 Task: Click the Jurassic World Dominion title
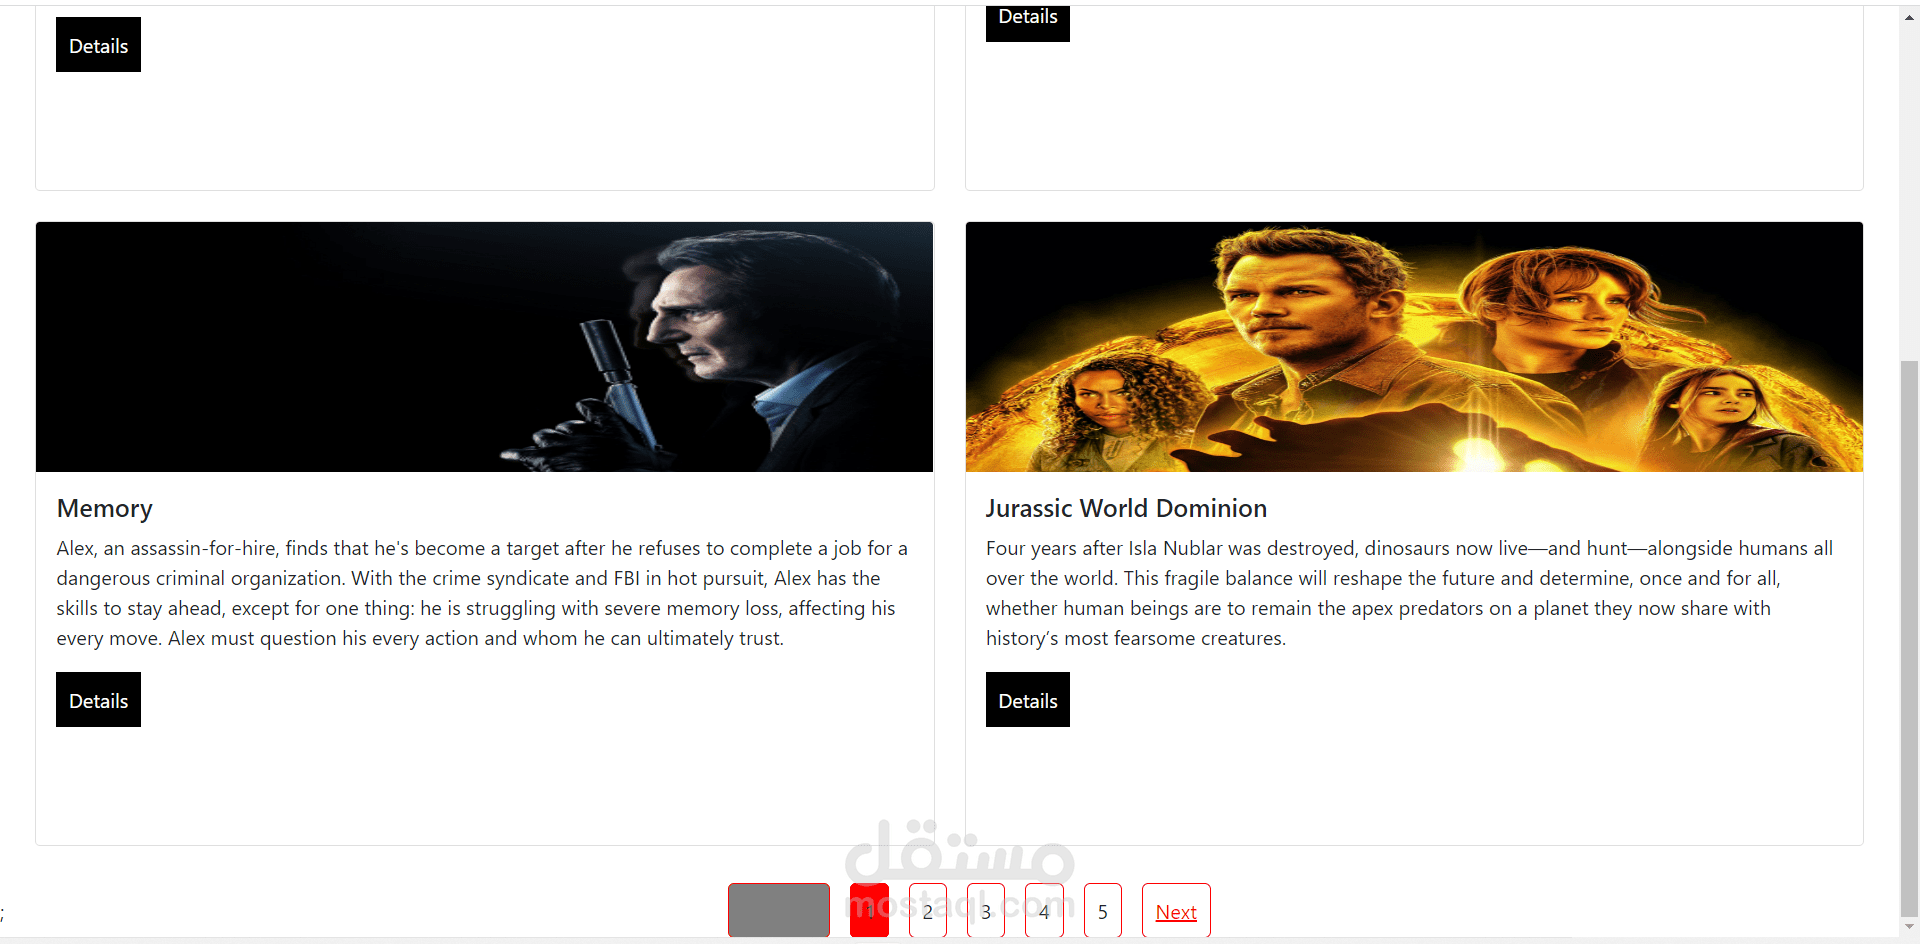(1126, 508)
